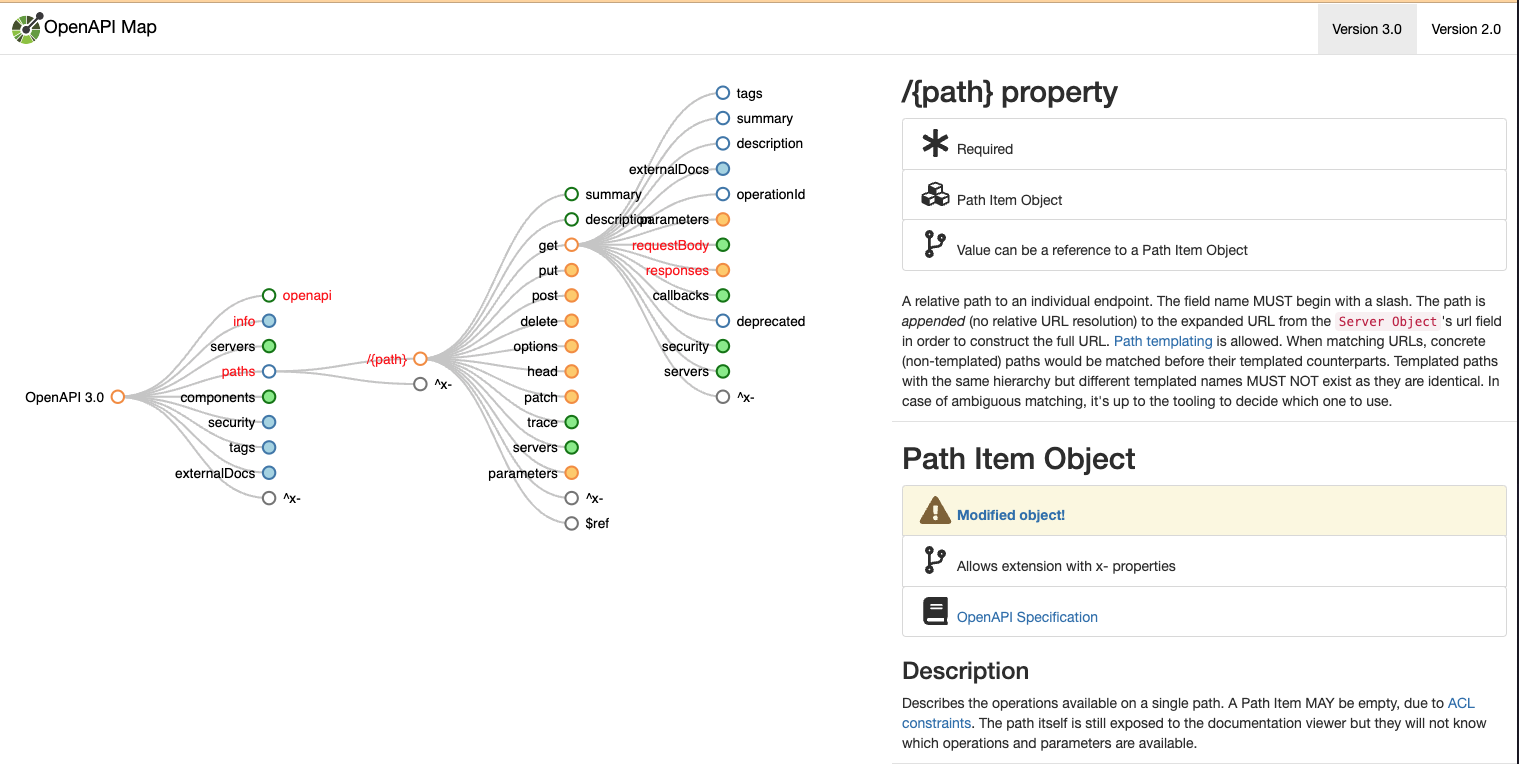The image size is (1519, 764).
Task: Click the branch icon beside reference text
Action: (935, 245)
